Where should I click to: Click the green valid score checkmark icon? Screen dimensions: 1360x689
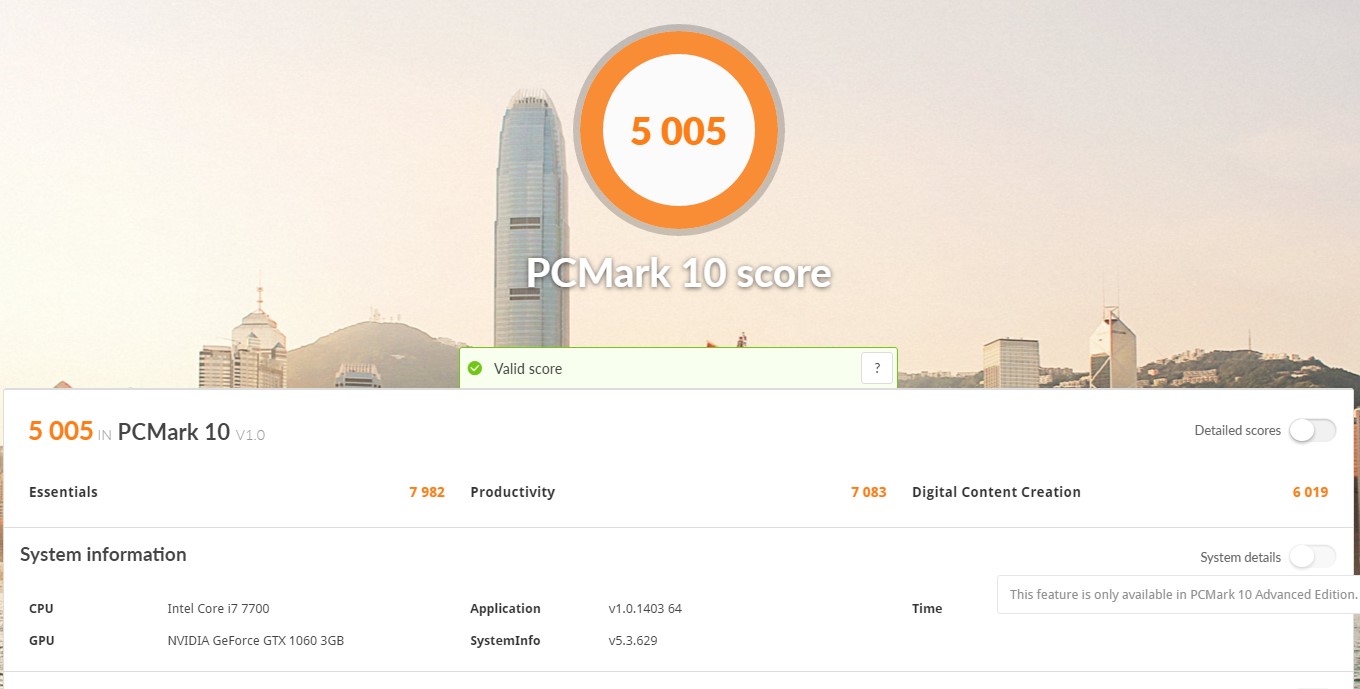(475, 369)
